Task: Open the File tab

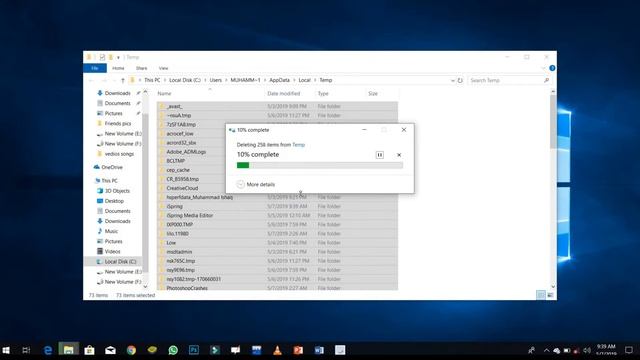Action: click(x=95, y=68)
